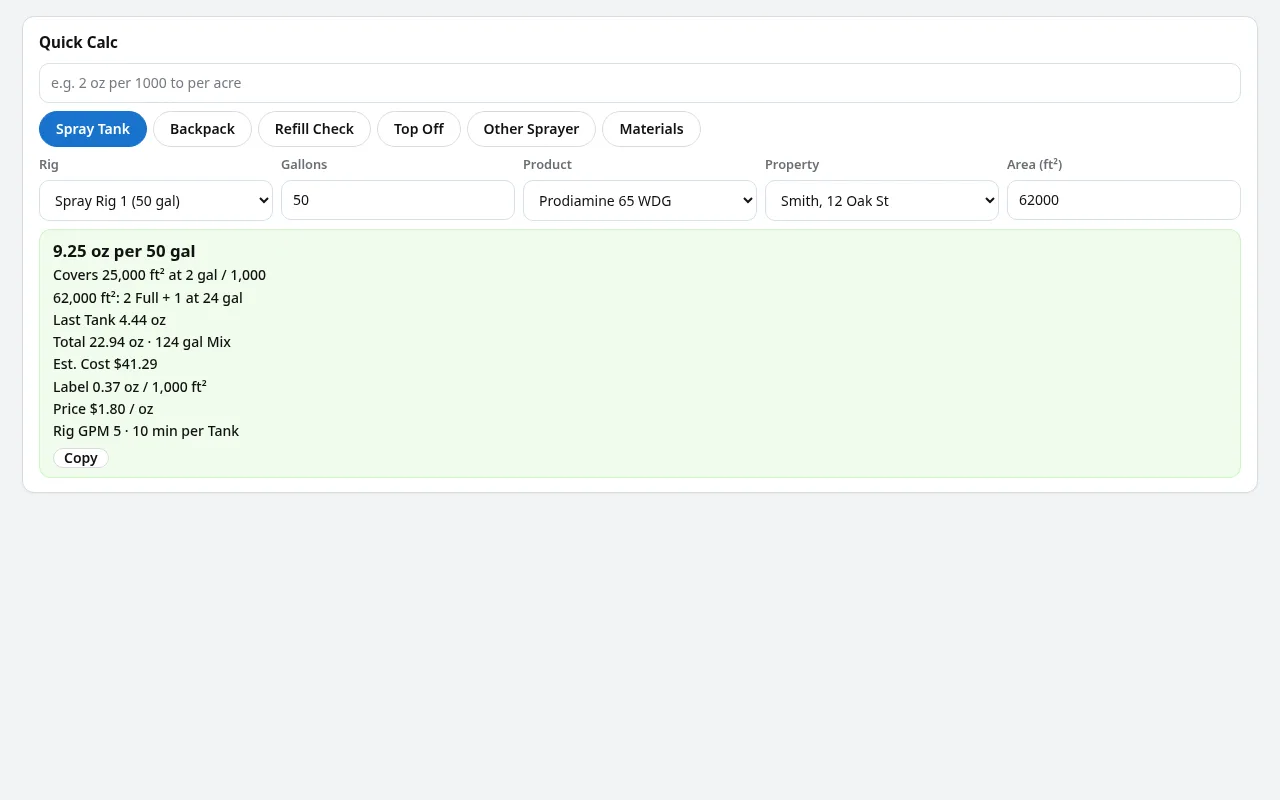1280x800 pixels.
Task: Click the 'Label 0.37 oz / 1,000 ft²' line
Action: [130, 386]
